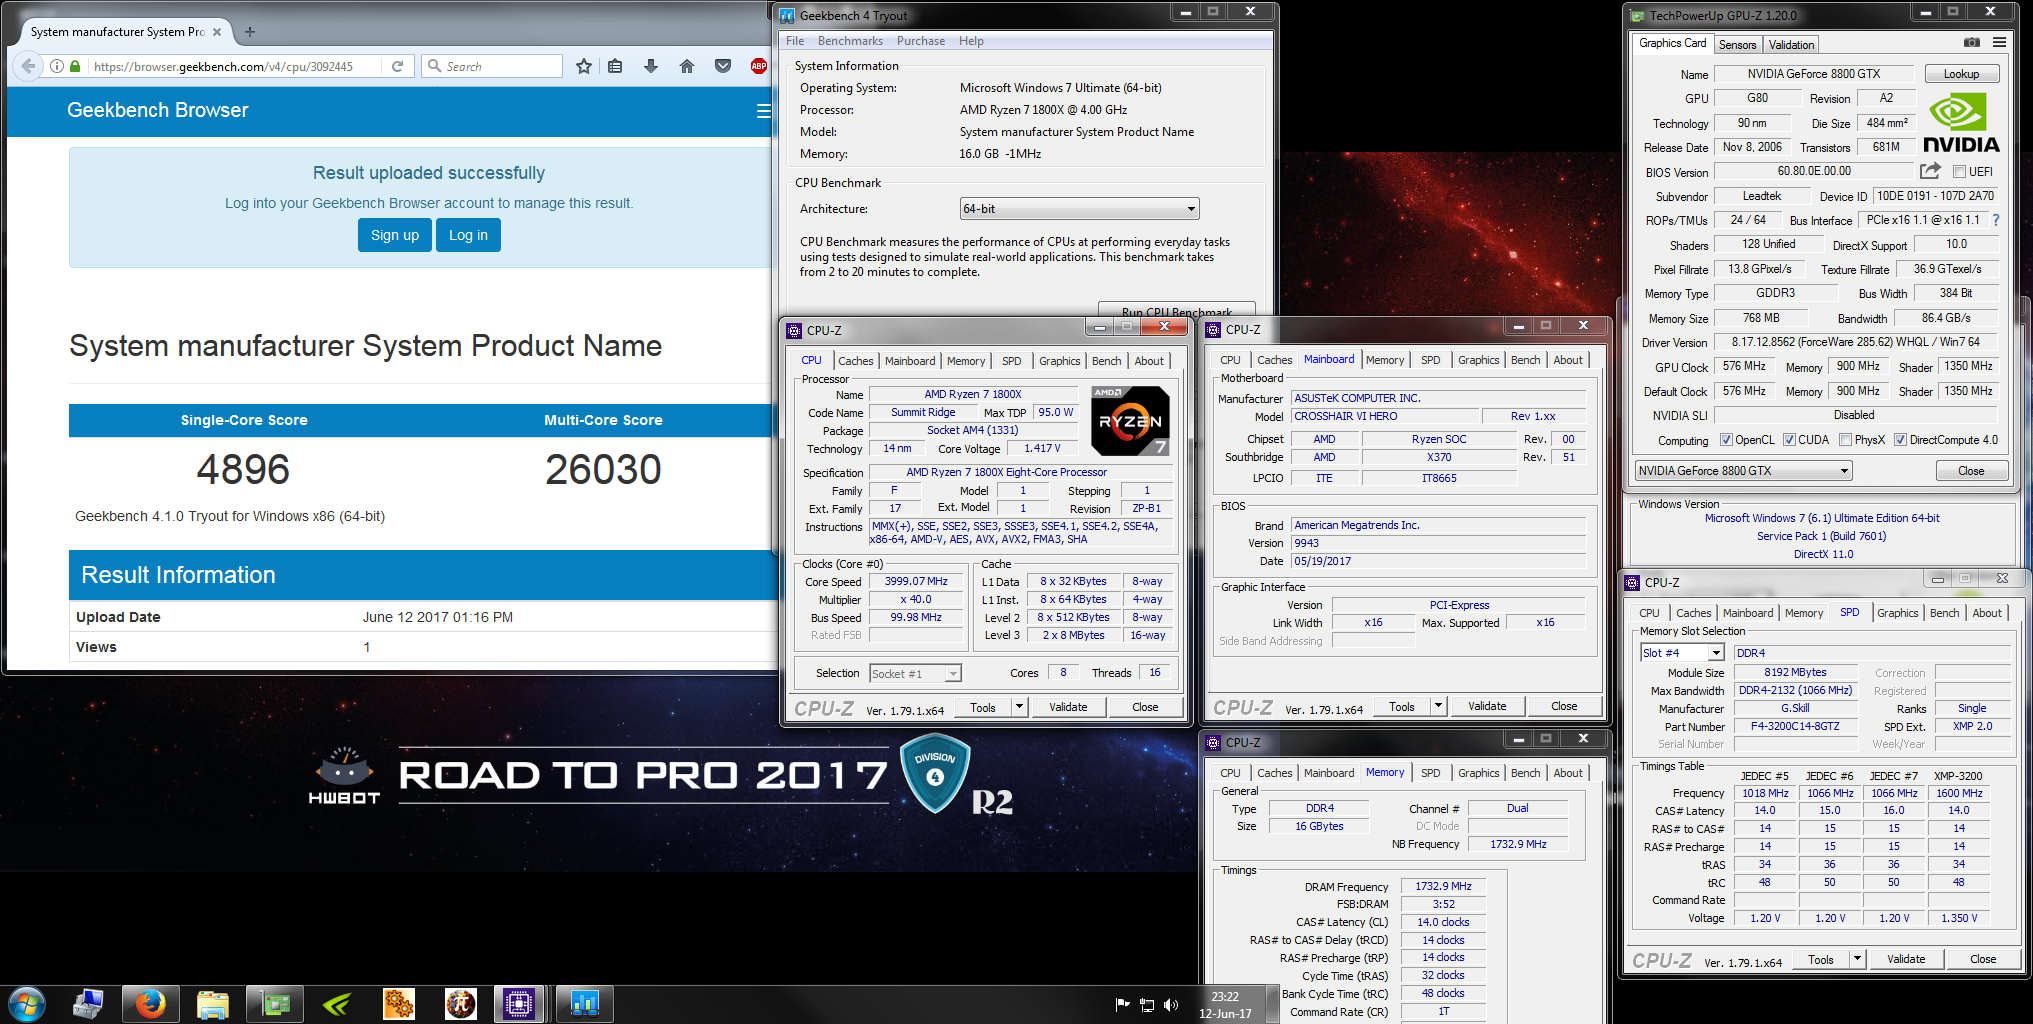
Task: Open the Slot #4 memory slot dropdown
Action: pos(1683,653)
